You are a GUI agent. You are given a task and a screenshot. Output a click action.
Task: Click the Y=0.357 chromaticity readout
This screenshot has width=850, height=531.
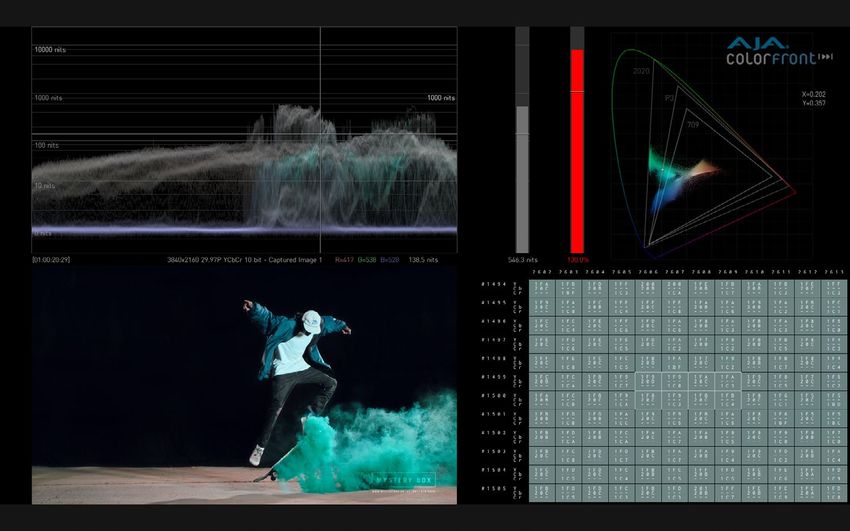[814, 103]
